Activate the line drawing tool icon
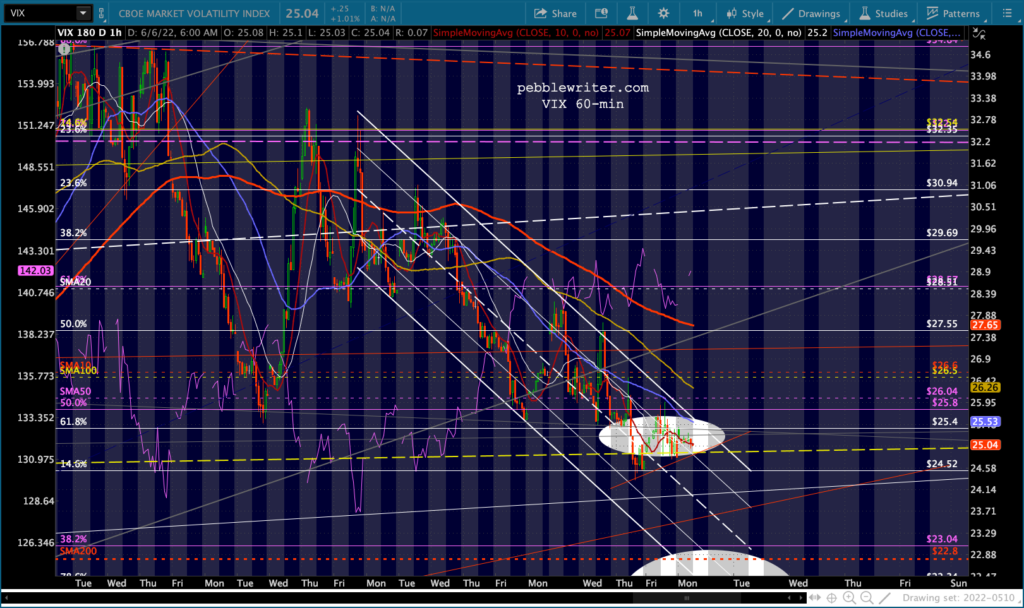Image resolution: width=1024 pixels, height=608 pixels. pos(884,598)
